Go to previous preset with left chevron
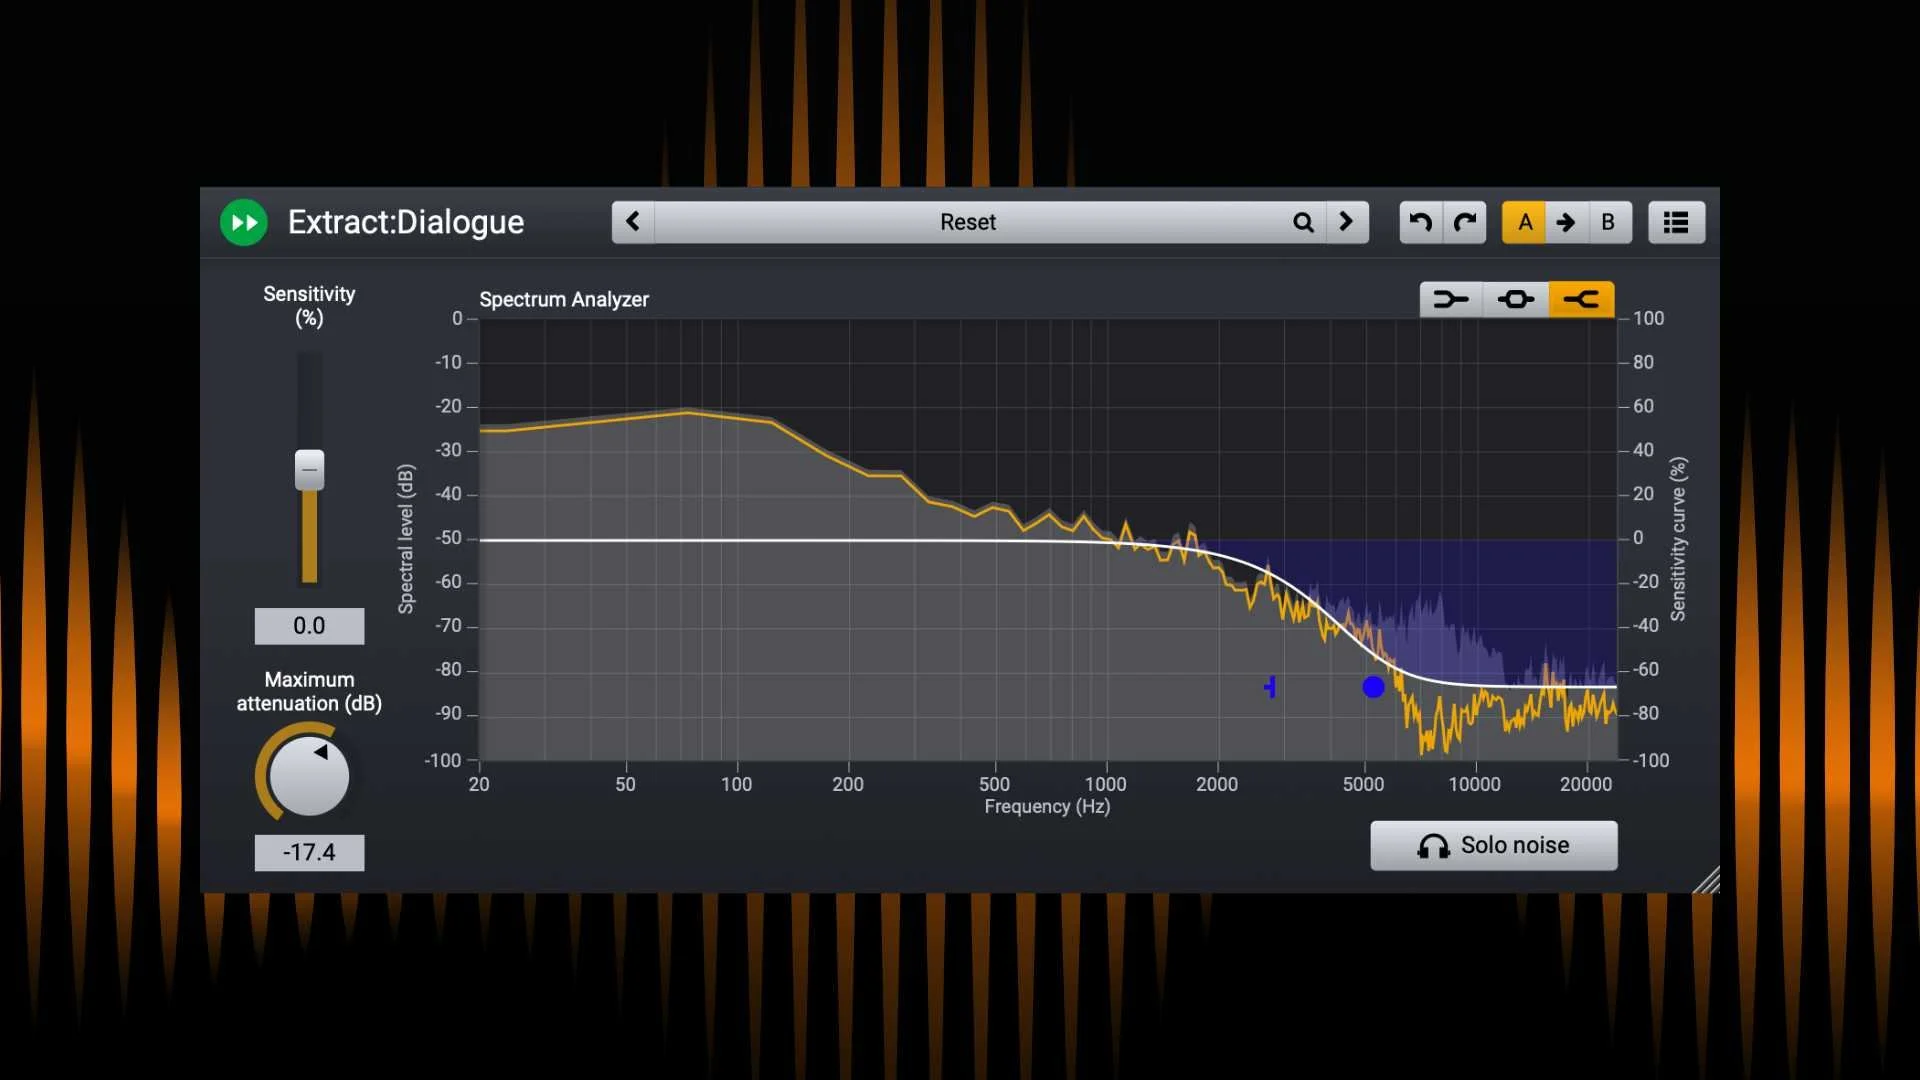1920x1080 pixels. 632,222
